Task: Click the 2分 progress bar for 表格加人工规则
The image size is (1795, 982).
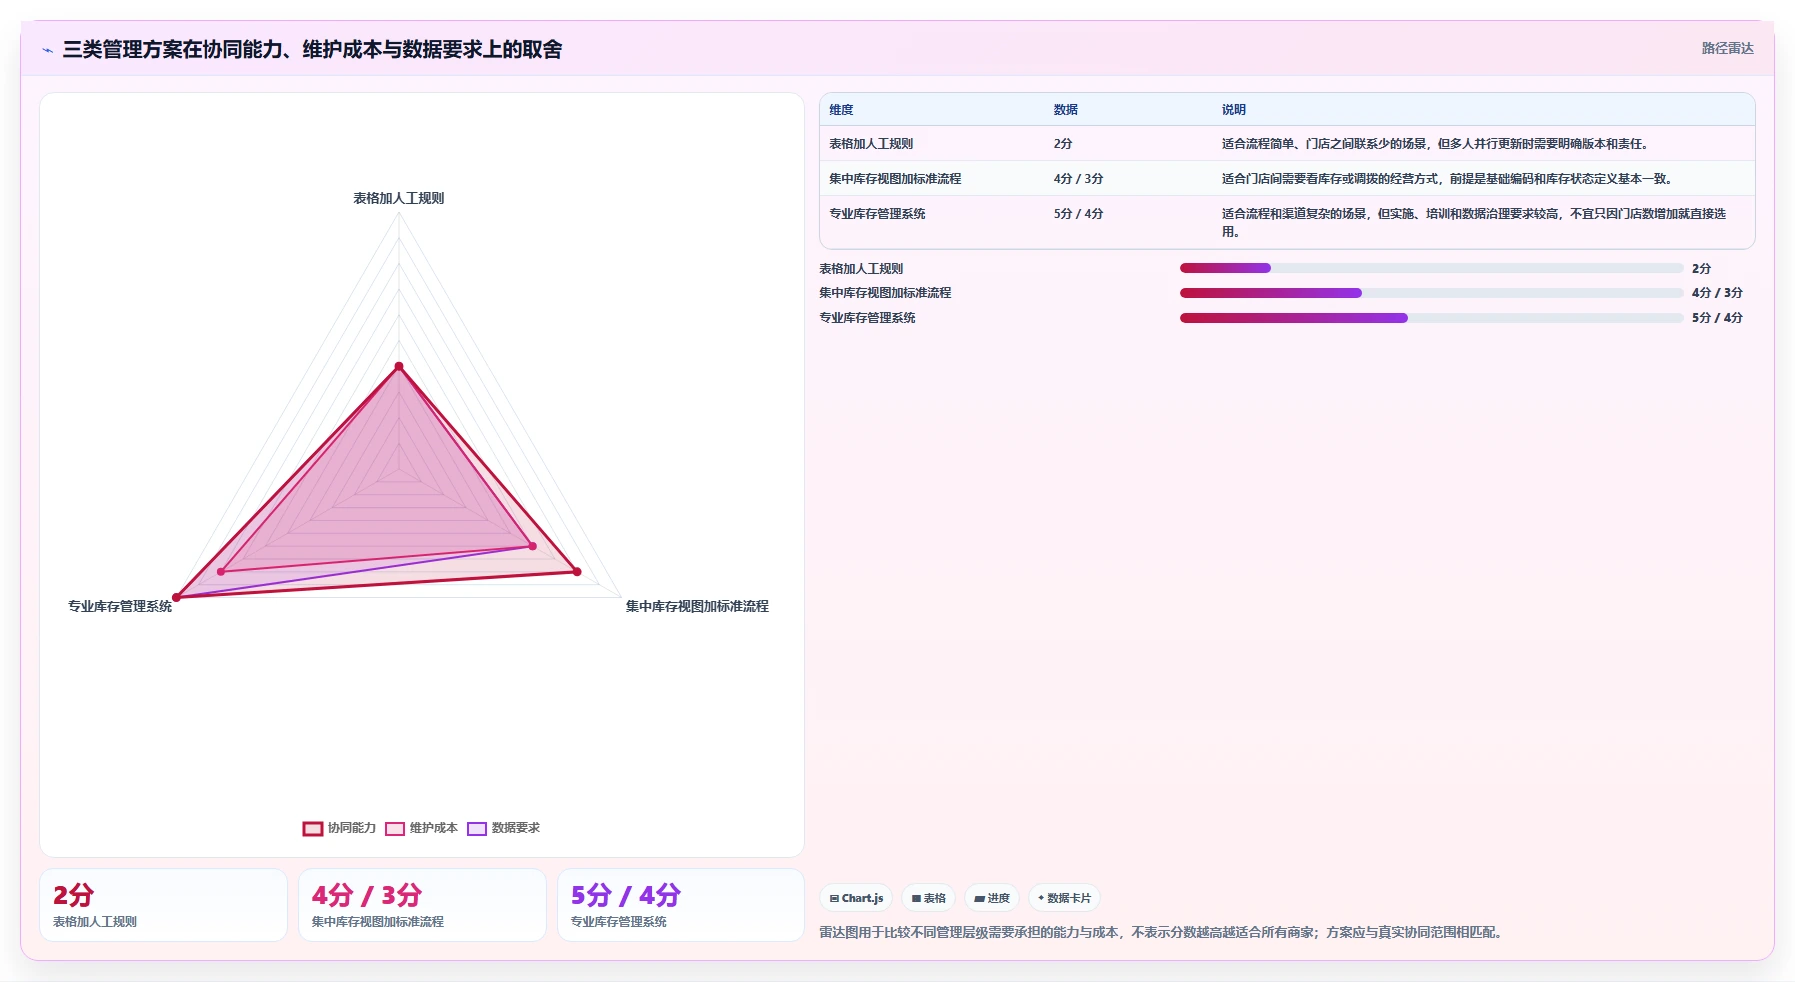Action: (1431, 268)
